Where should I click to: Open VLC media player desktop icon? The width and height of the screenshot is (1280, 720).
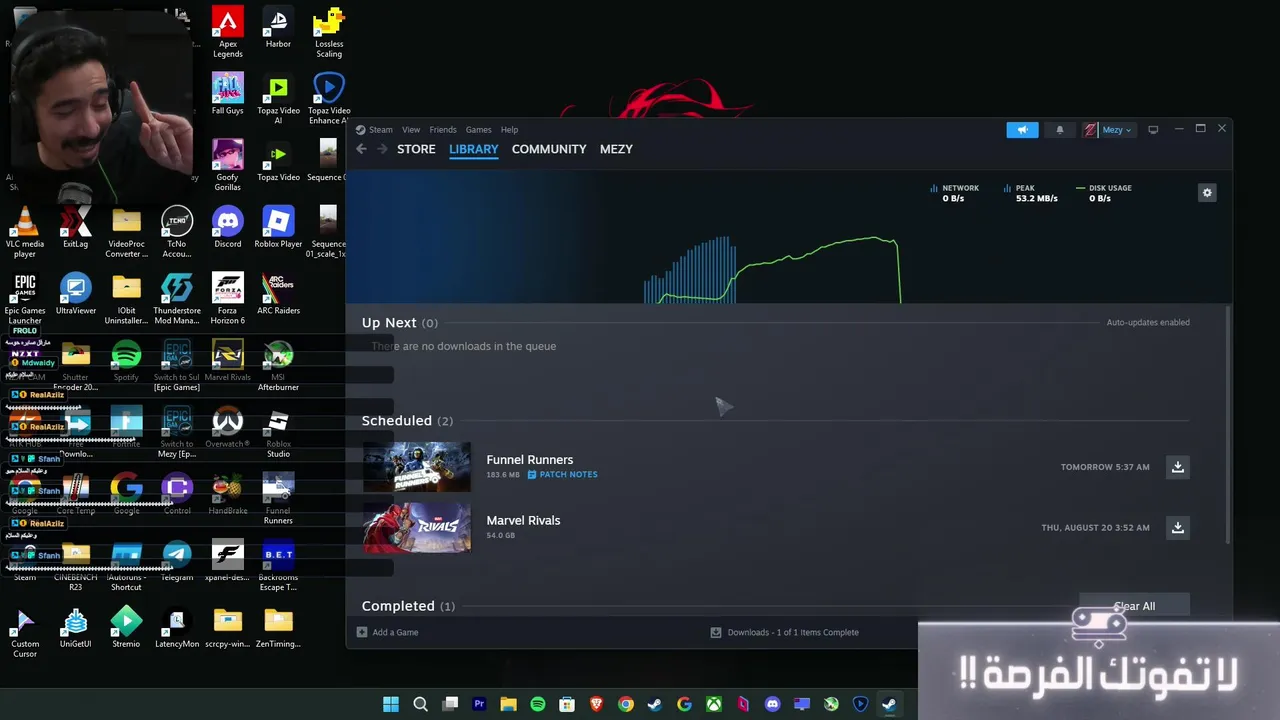point(25,233)
